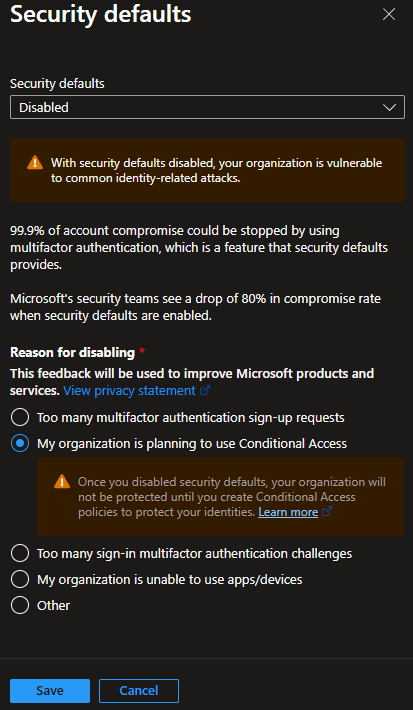
Task: Click the Reason for disabling label
Action: point(72,352)
